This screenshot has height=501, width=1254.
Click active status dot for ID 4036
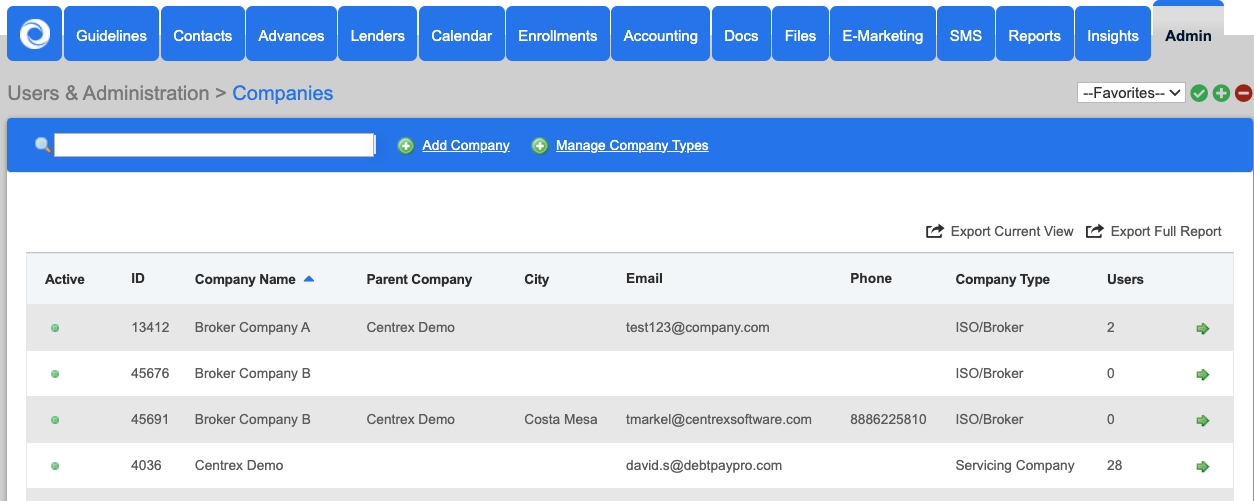(x=55, y=466)
